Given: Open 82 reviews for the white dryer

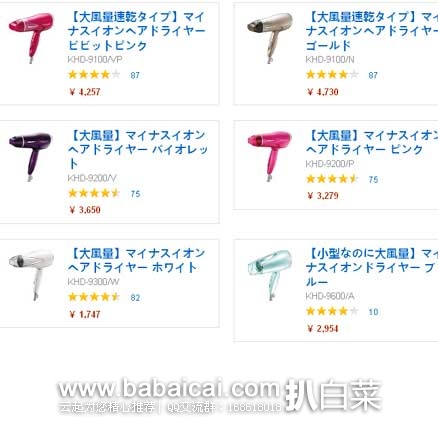Looking at the screenshot, I should pyautogui.click(x=135, y=298).
